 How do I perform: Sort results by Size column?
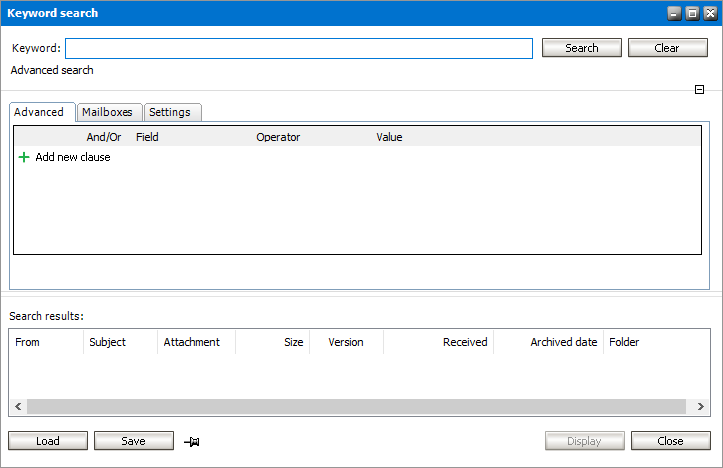(x=273, y=342)
